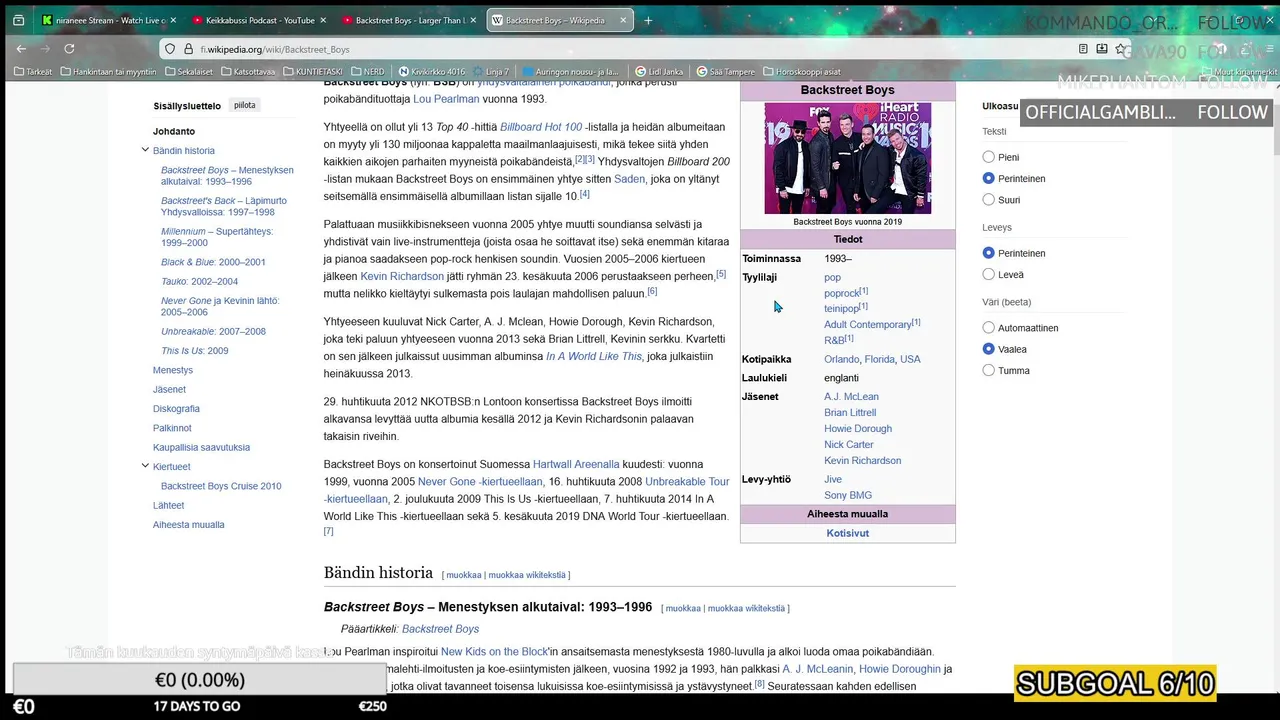Go to Johdanto in table of contents
The image size is (1280, 720).
(174, 131)
